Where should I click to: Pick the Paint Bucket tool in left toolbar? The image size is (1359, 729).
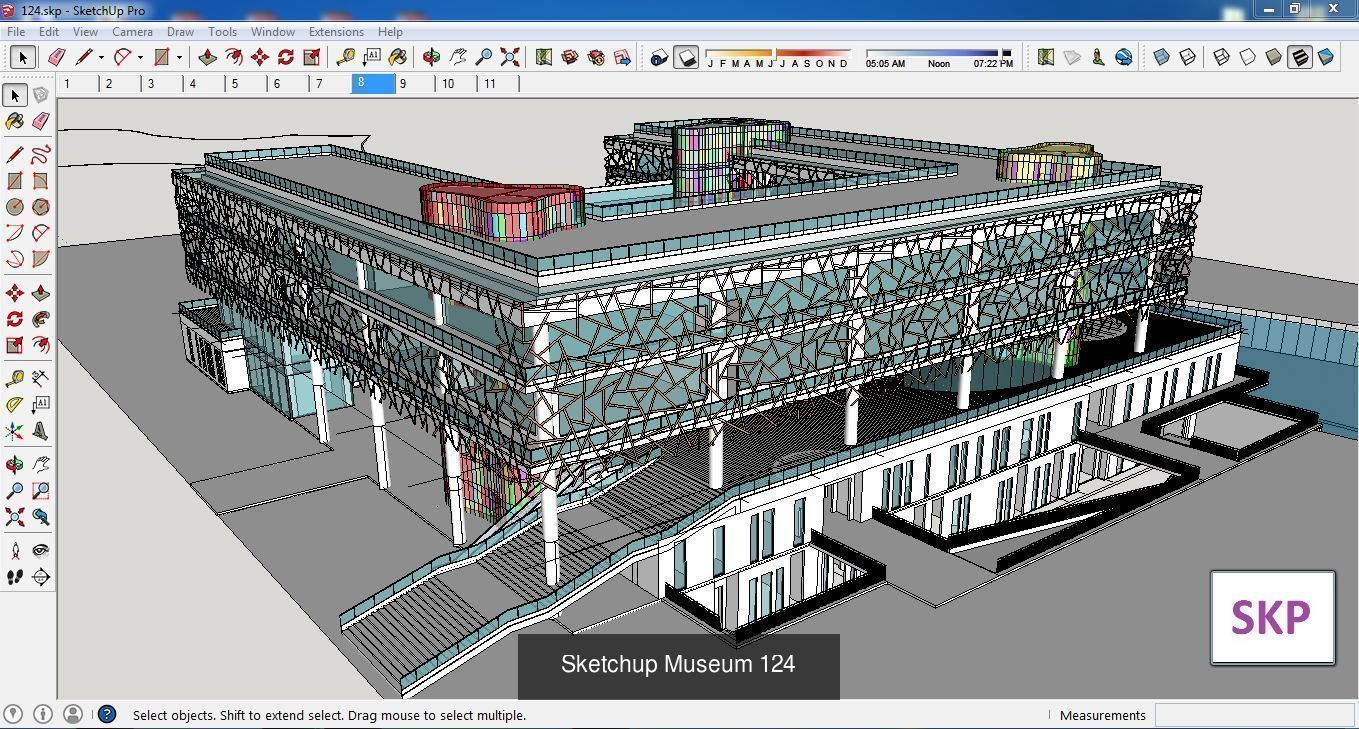point(15,121)
